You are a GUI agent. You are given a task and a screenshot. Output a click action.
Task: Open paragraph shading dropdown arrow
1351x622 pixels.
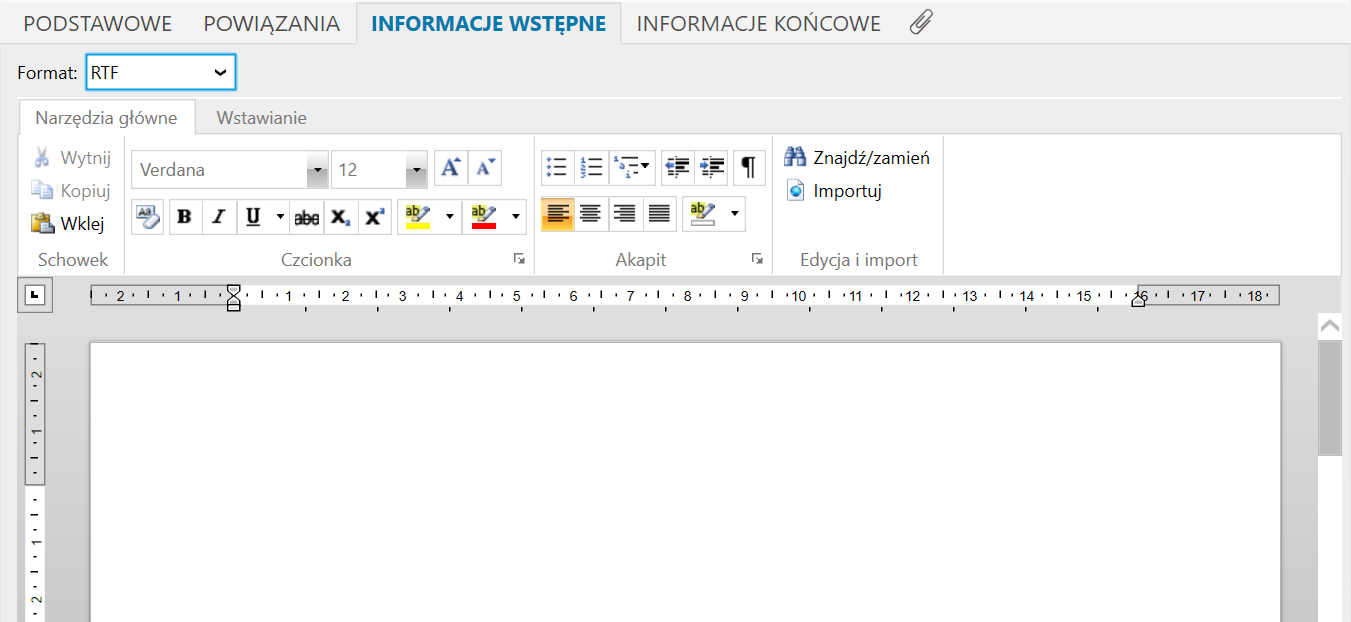[x=736, y=214]
